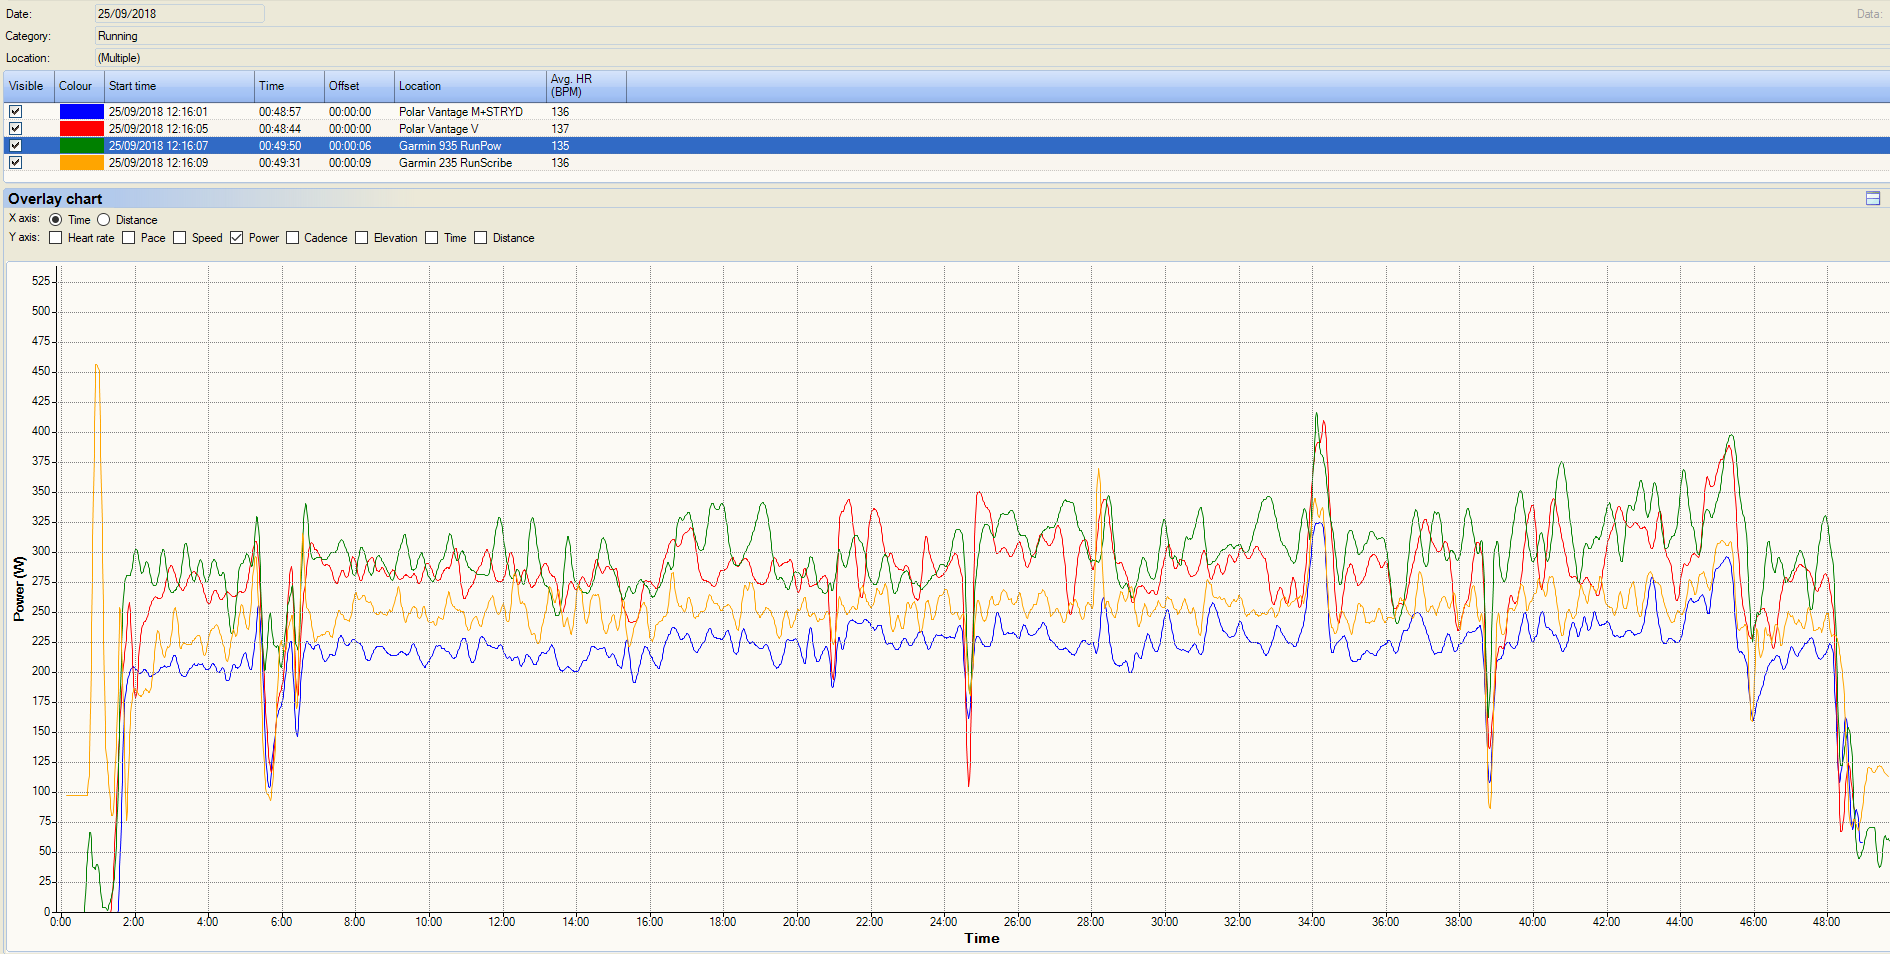Image resolution: width=1890 pixels, height=954 pixels.
Task: Select Distance for the X axis
Action: point(104,220)
